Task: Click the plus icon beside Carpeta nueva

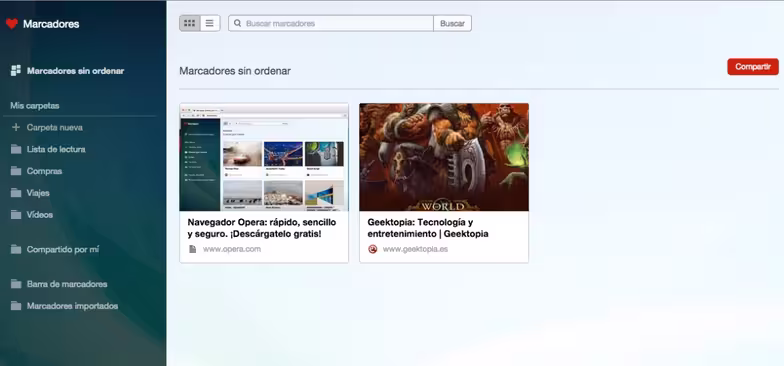Action: [16, 128]
